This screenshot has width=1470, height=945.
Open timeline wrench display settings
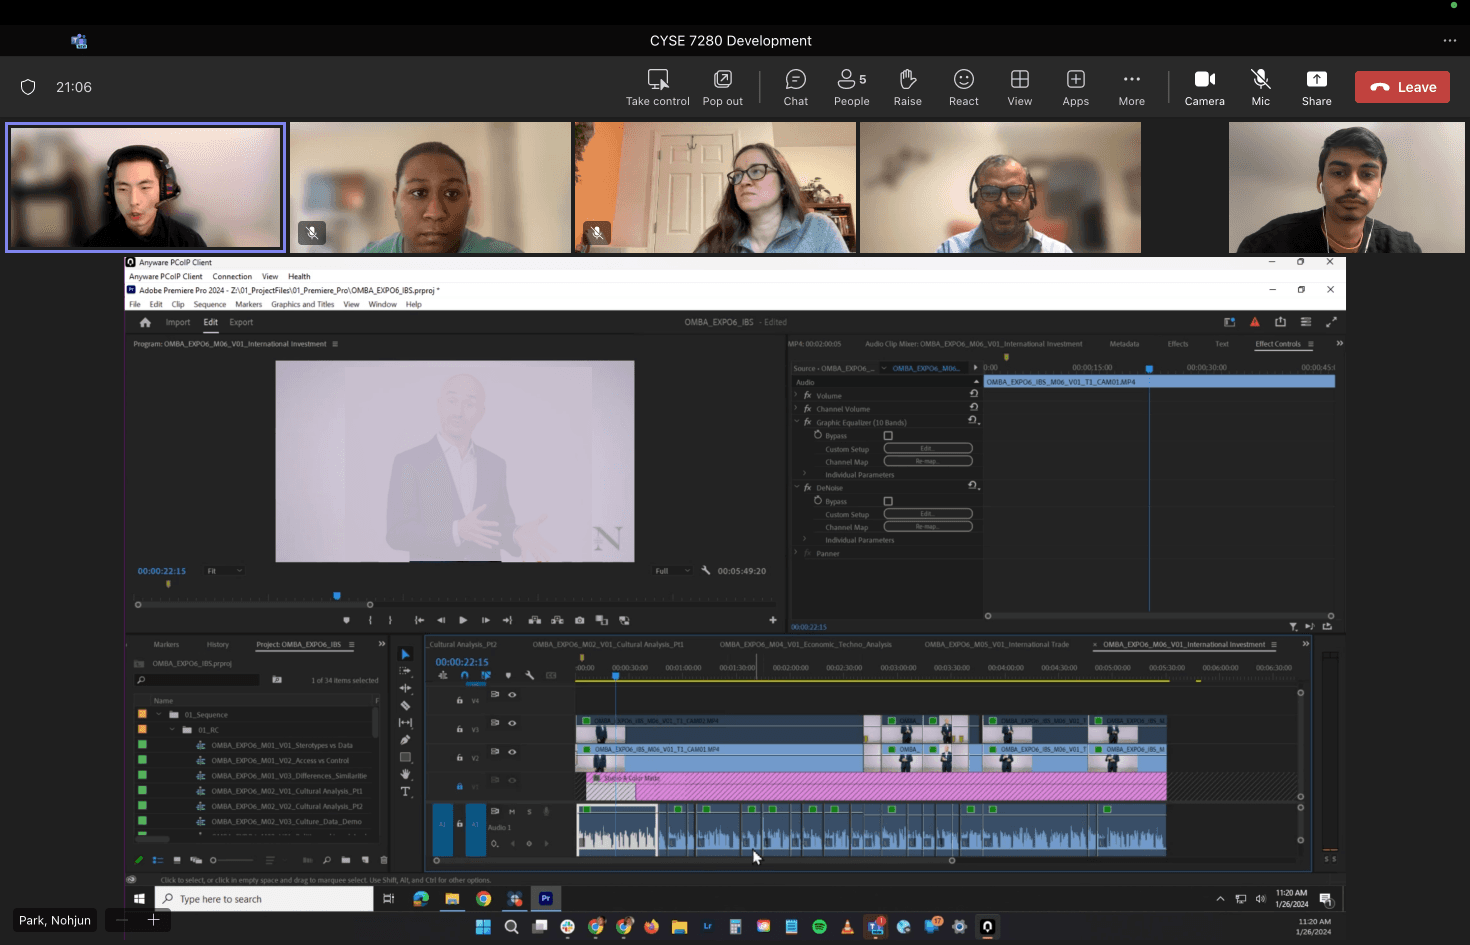point(530,675)
